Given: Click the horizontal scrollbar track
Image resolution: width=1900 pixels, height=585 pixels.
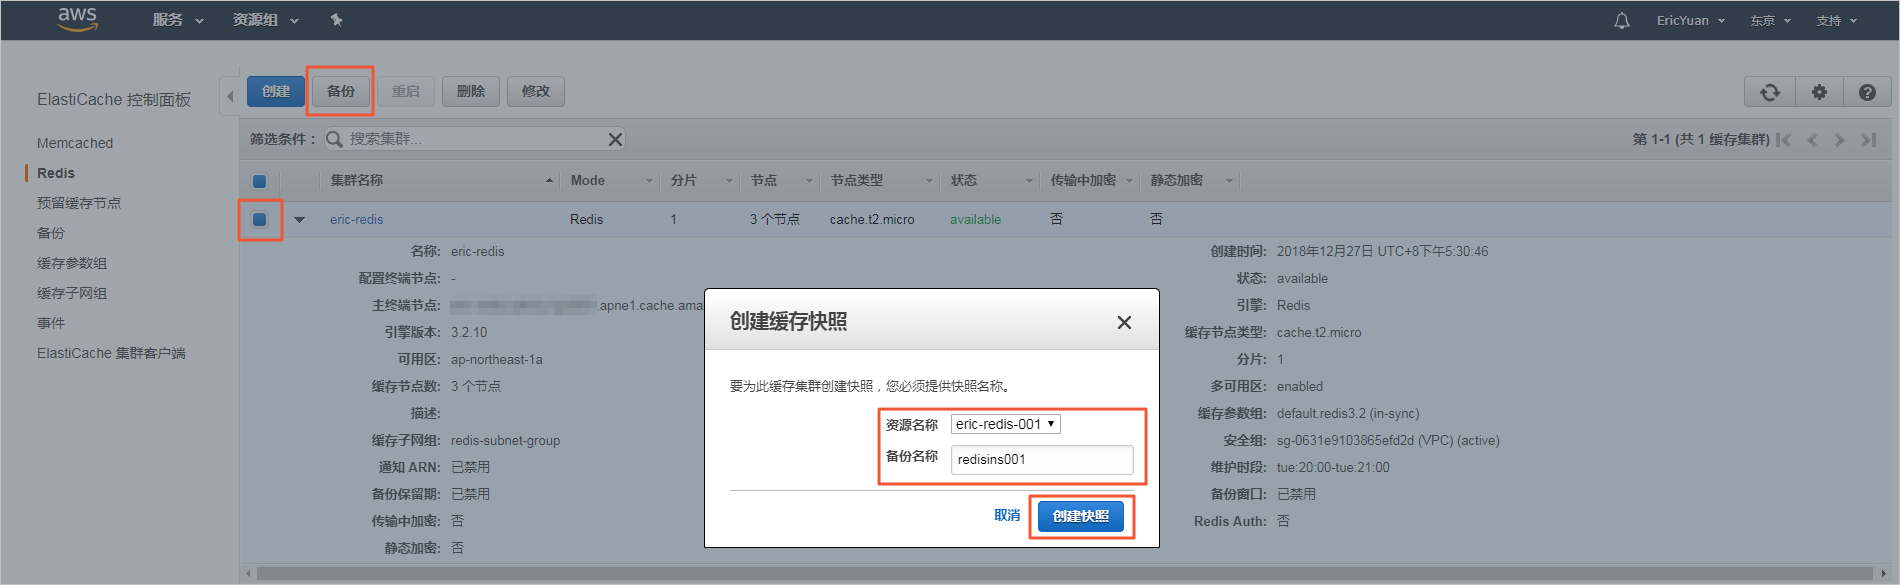Looking at the screenshot, I should pyautogui.click(x=1064, y=573).
